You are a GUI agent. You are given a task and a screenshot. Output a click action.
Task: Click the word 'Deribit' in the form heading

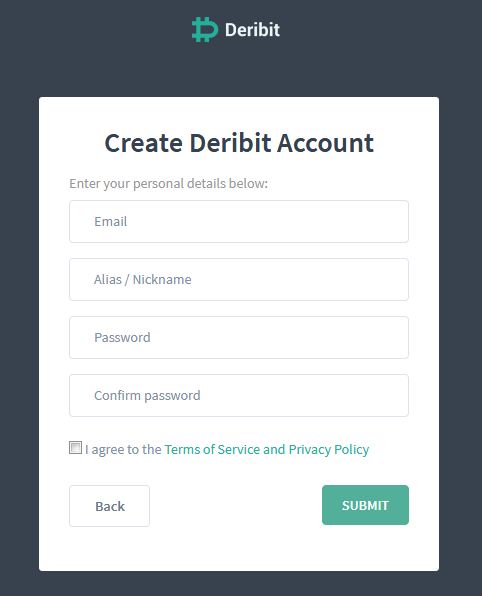point(230,143)
